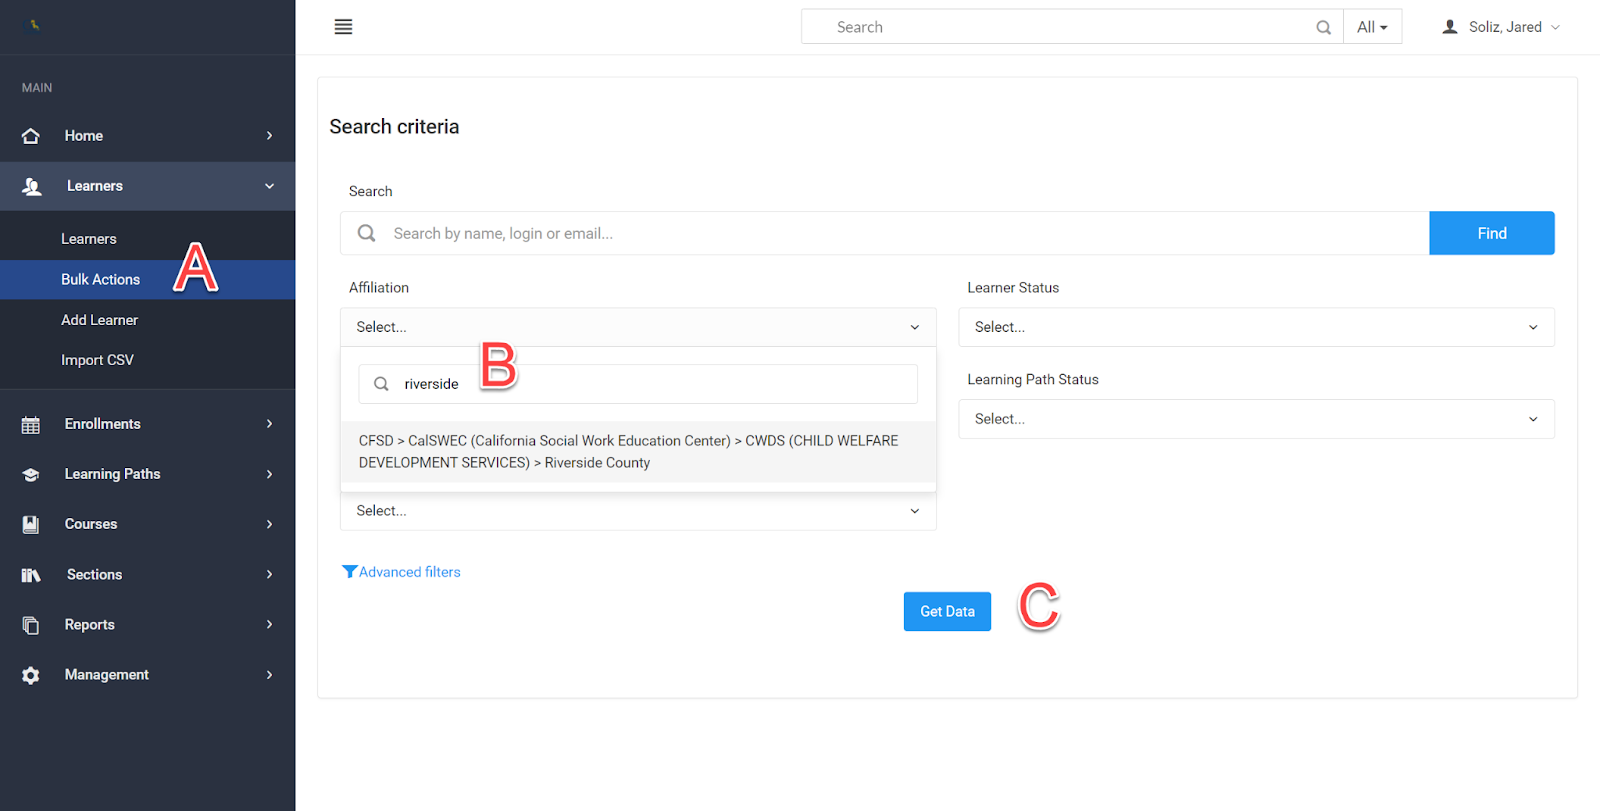
Task: Click the Learning Paths graduation cap icon
Action: tap(31, 475)
